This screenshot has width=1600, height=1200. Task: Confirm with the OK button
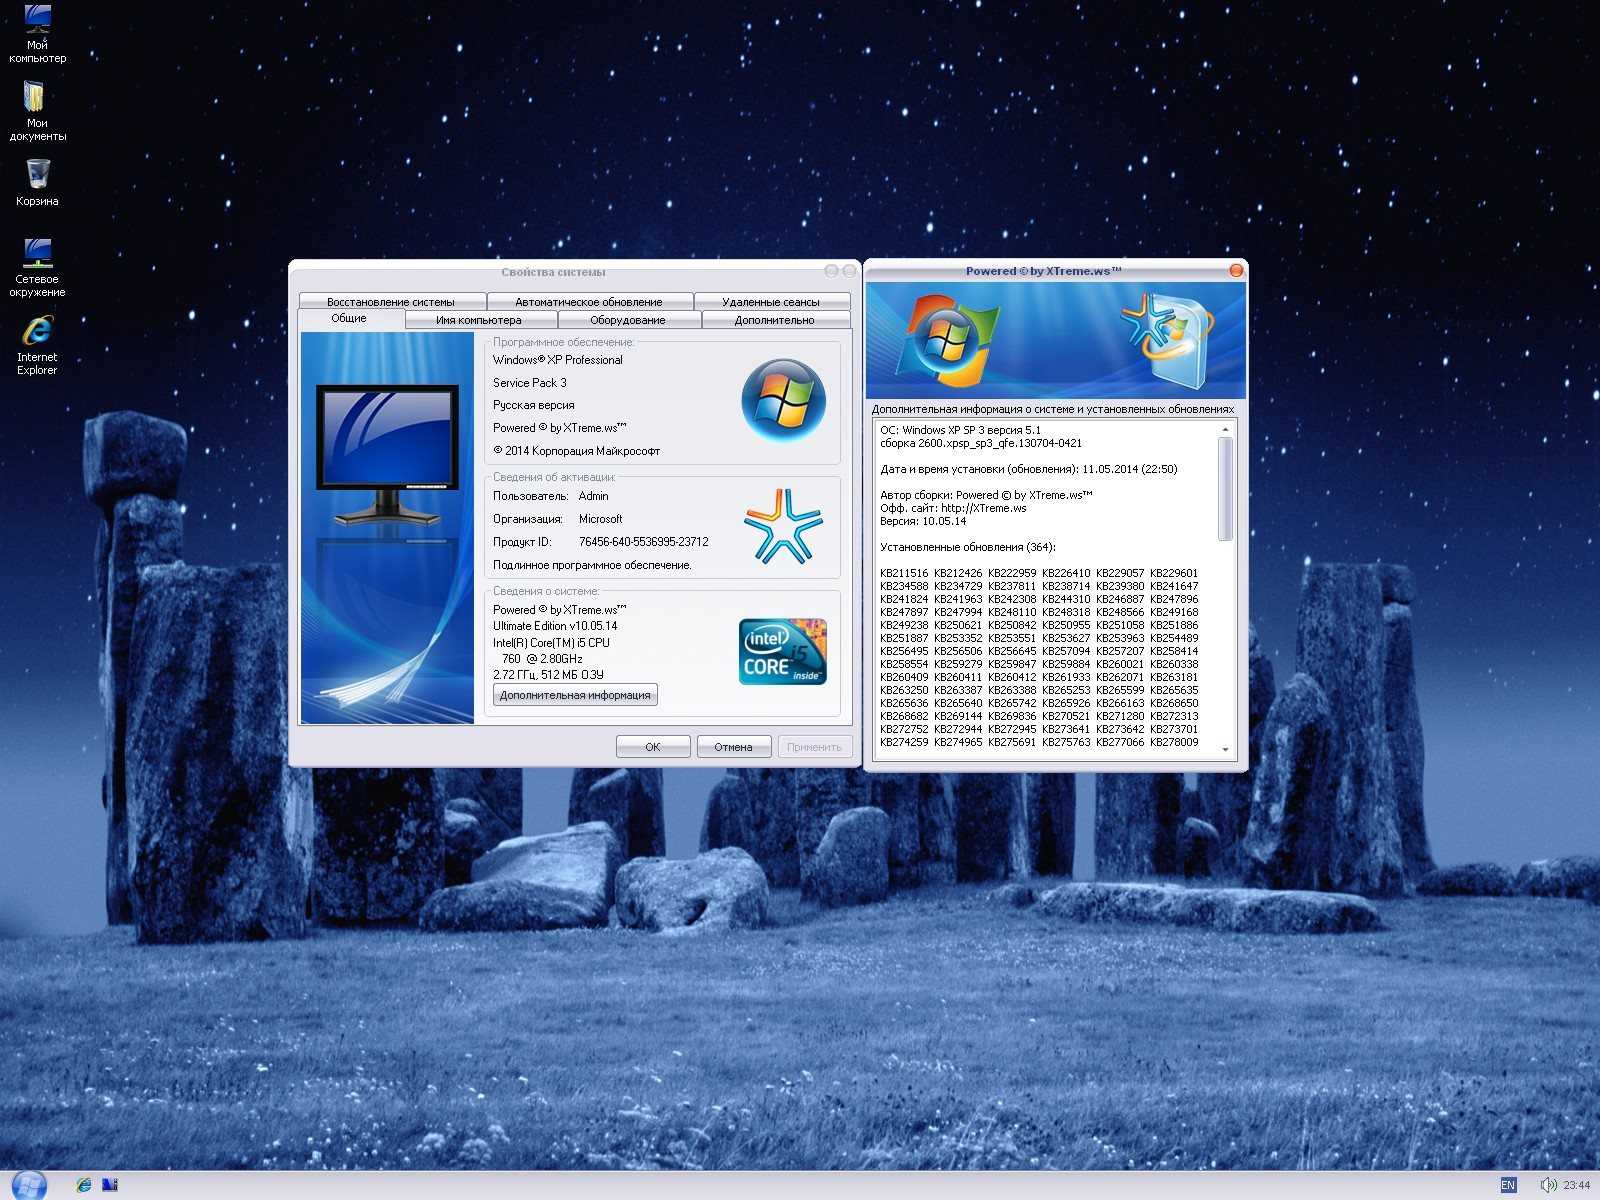(x=653, y=747)
